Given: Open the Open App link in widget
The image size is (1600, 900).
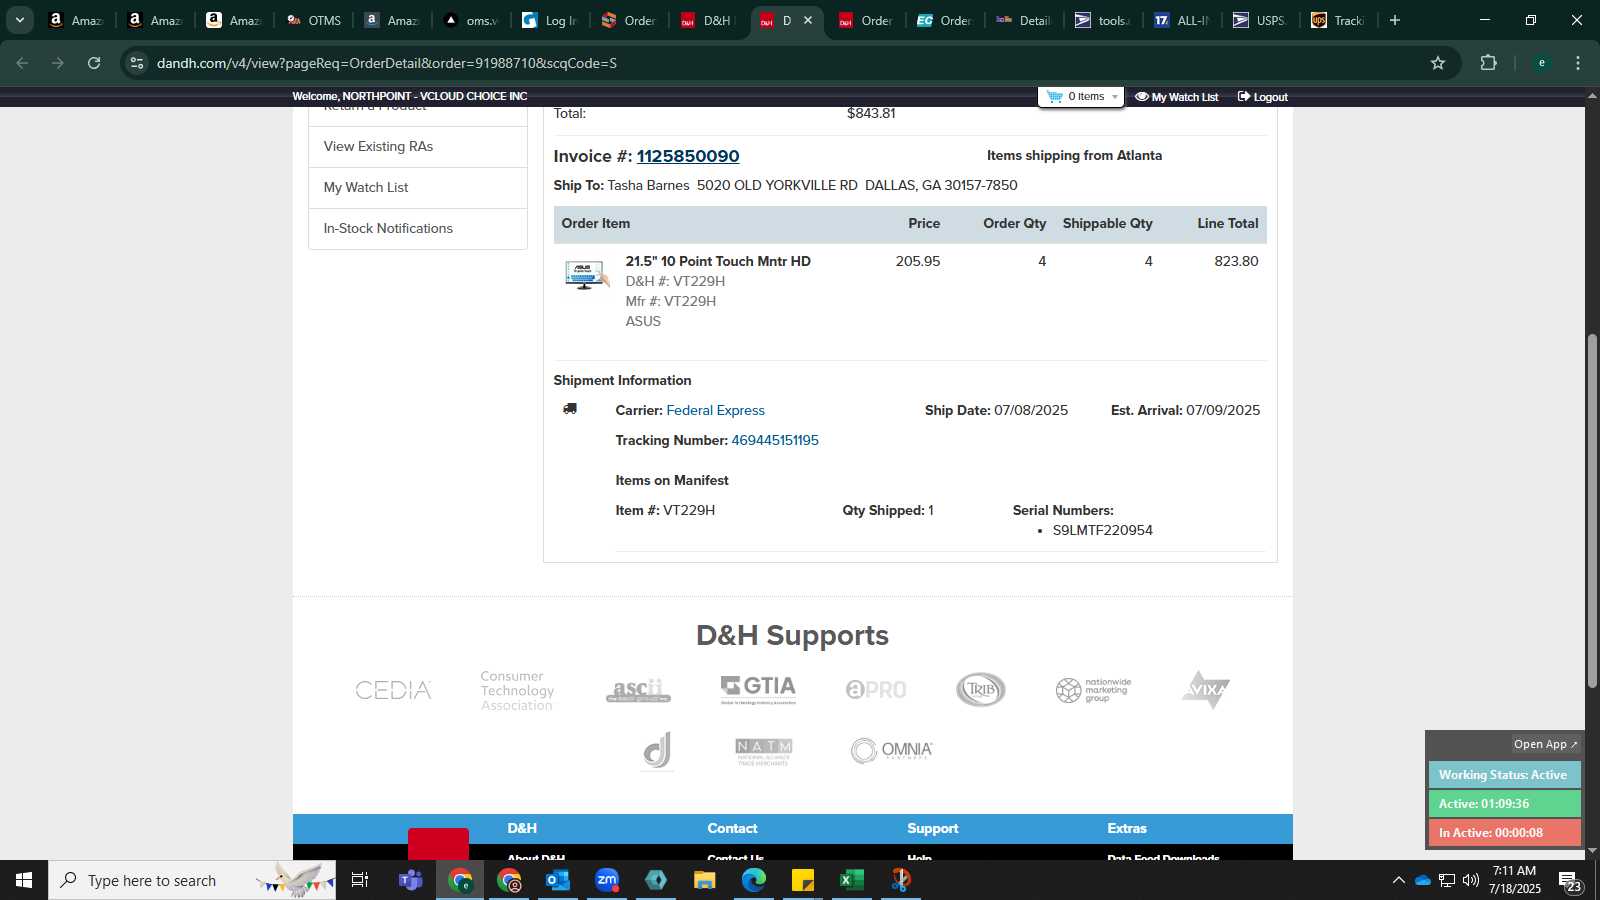Looking at the screenshot, I should tap(1545, 744).
